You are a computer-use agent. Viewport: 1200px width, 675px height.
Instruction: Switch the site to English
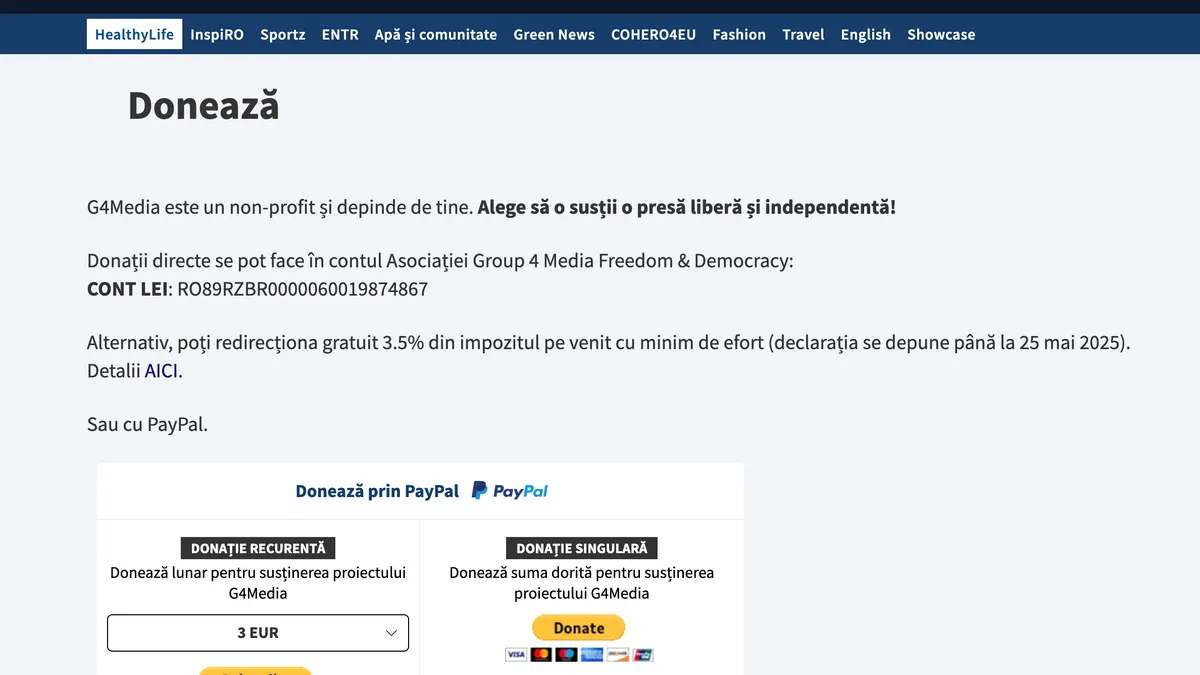tap(865, 34)
